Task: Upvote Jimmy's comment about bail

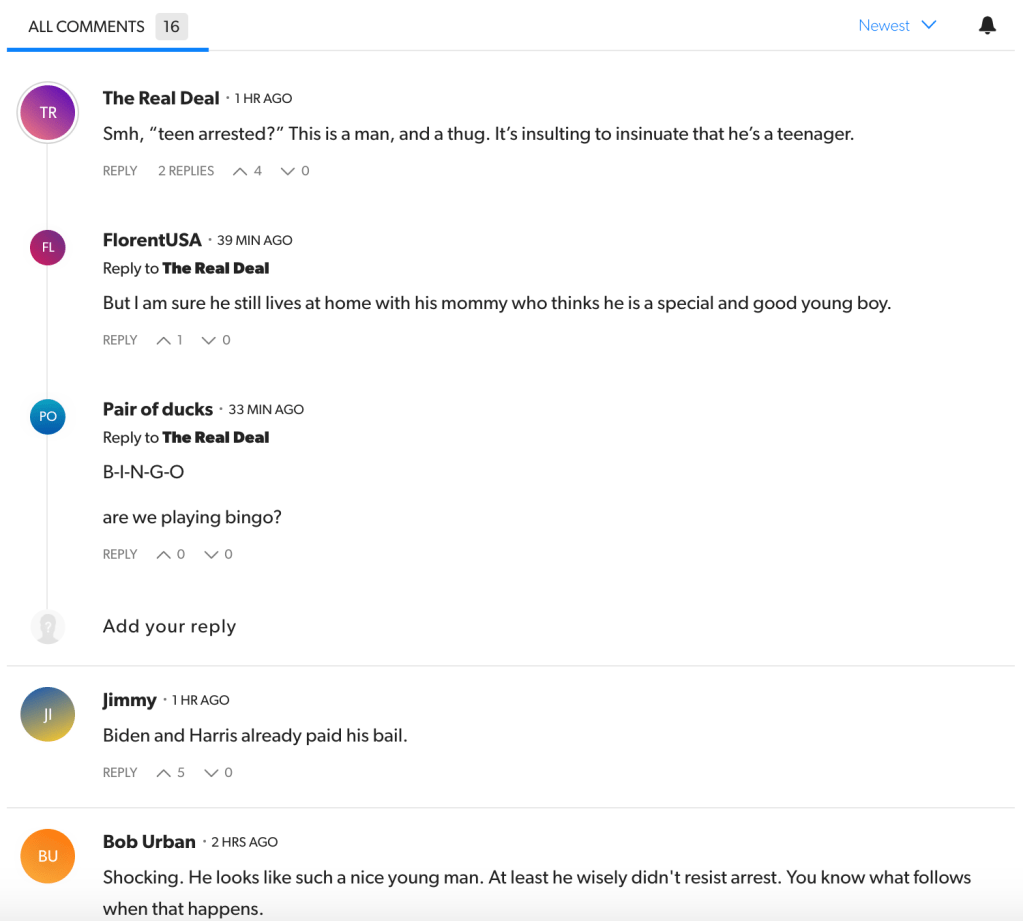Action: [164, 773]
